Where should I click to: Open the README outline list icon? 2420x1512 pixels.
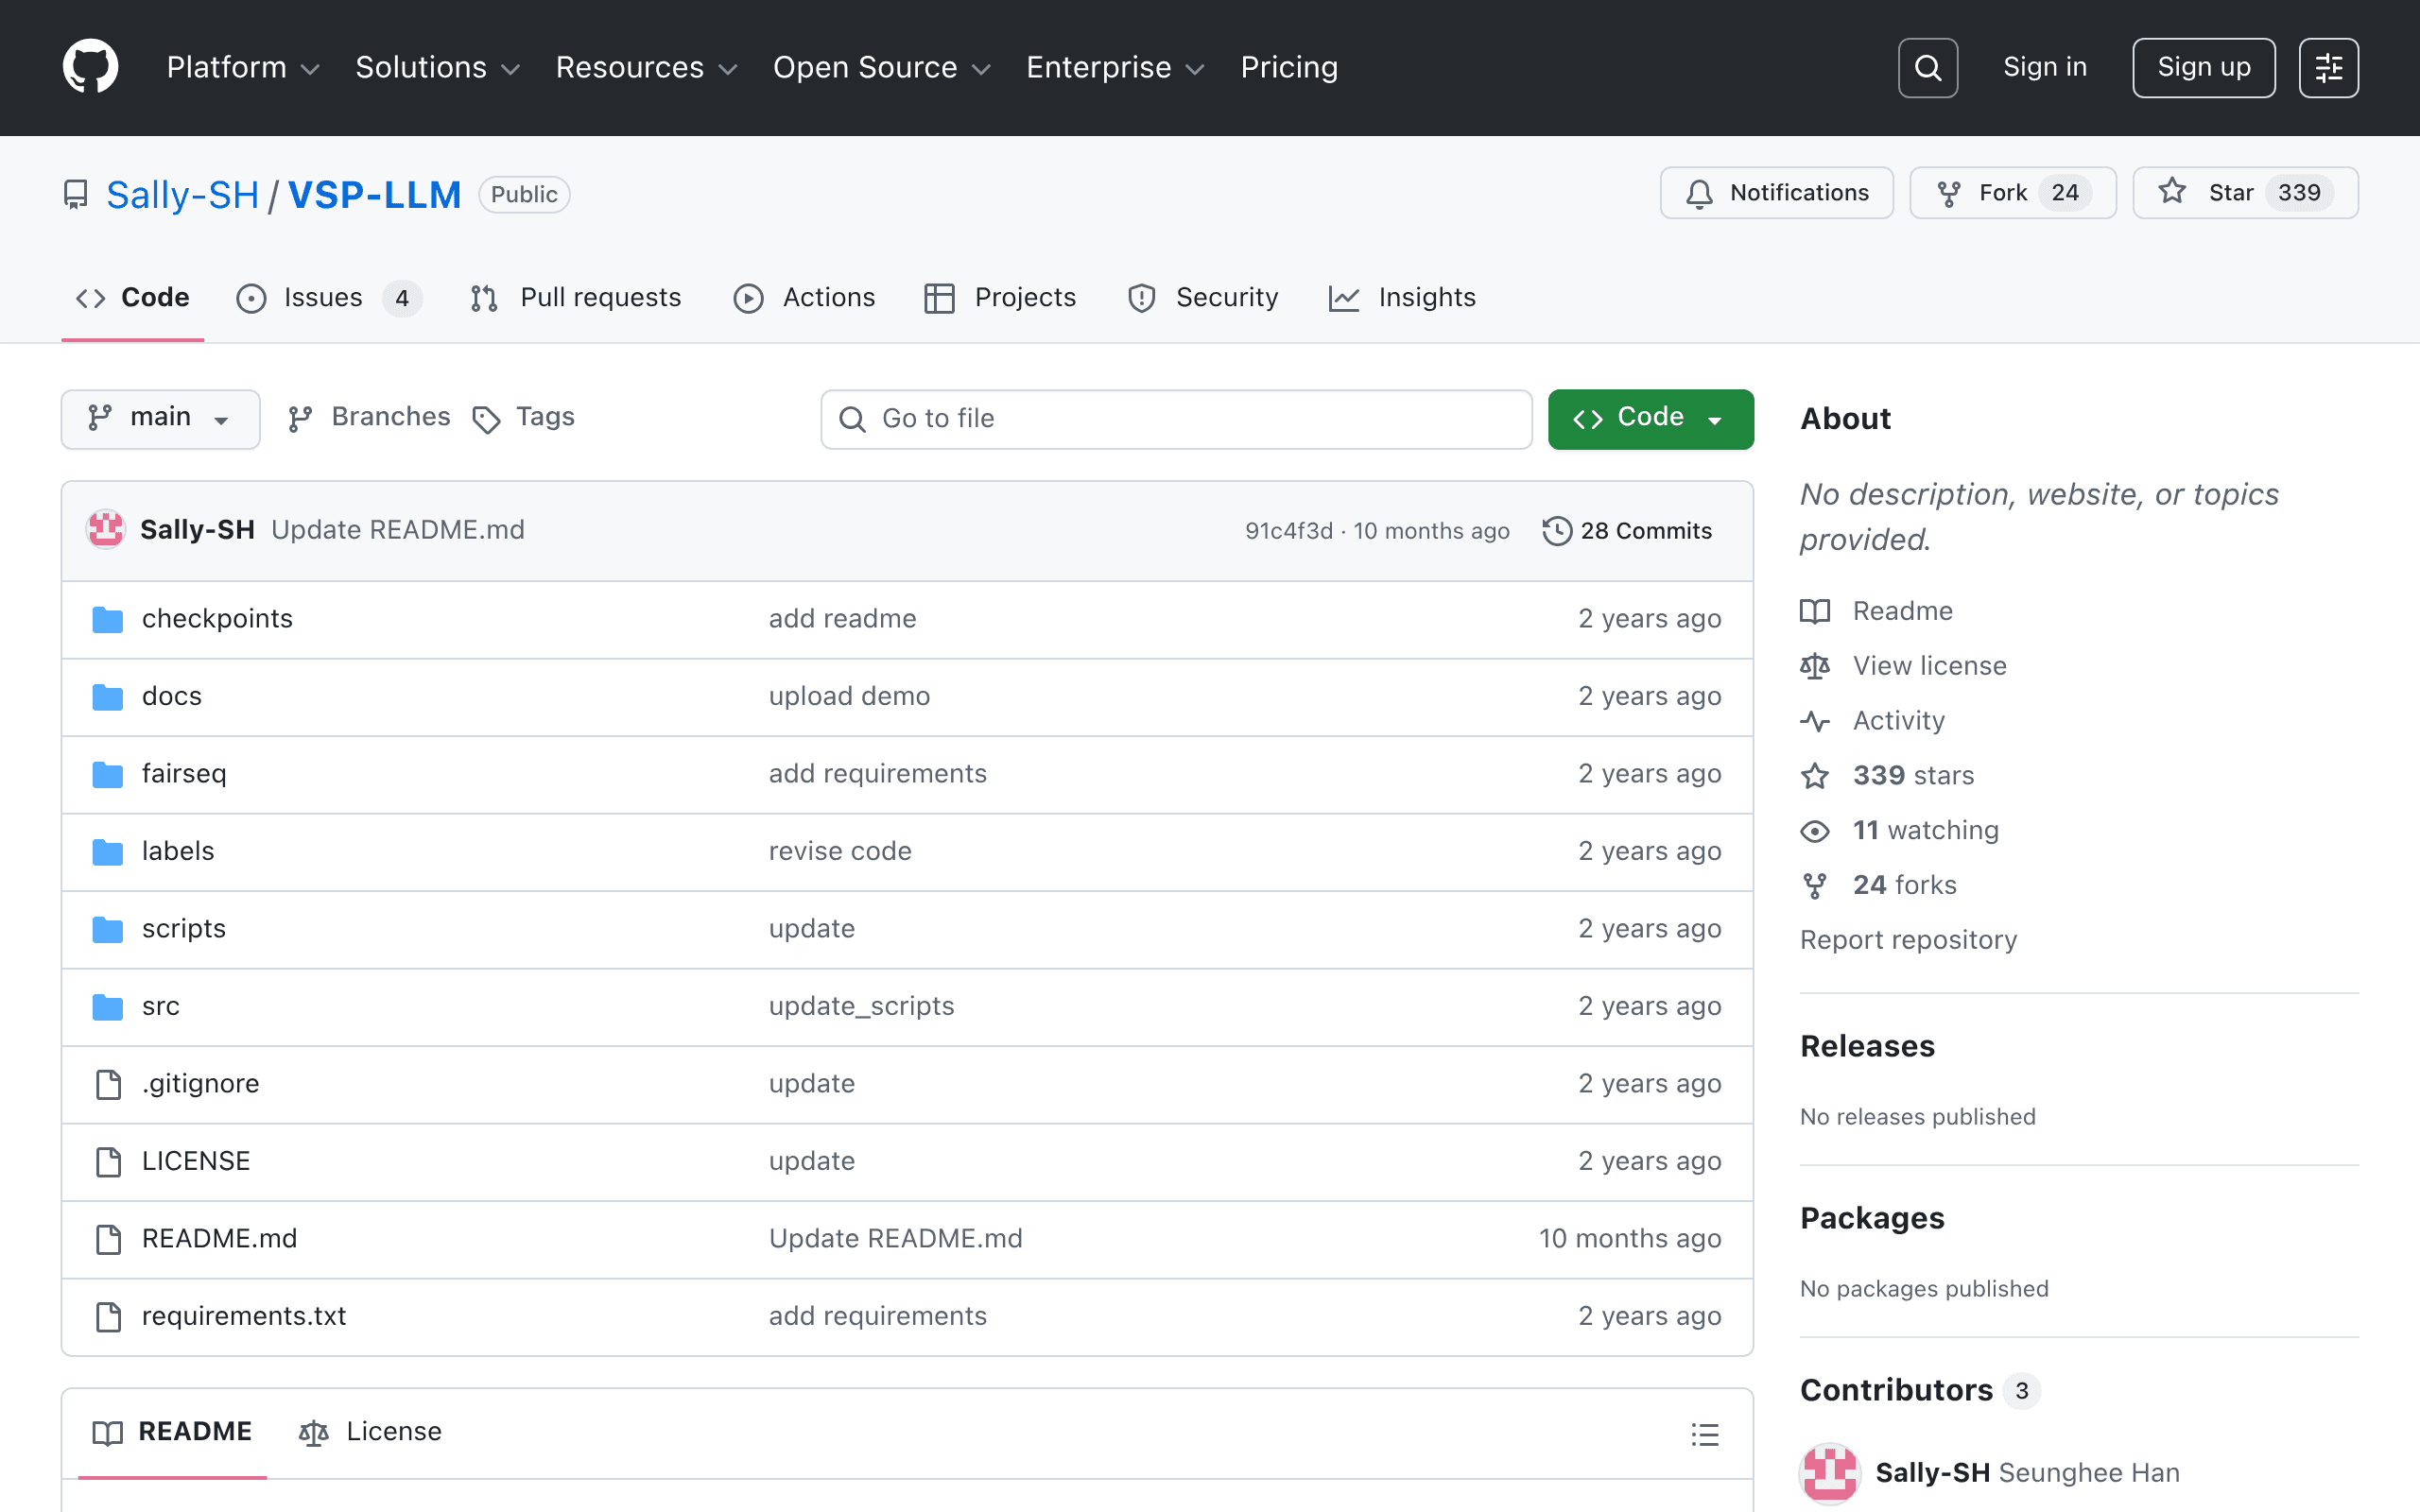coord(1705,1434)
